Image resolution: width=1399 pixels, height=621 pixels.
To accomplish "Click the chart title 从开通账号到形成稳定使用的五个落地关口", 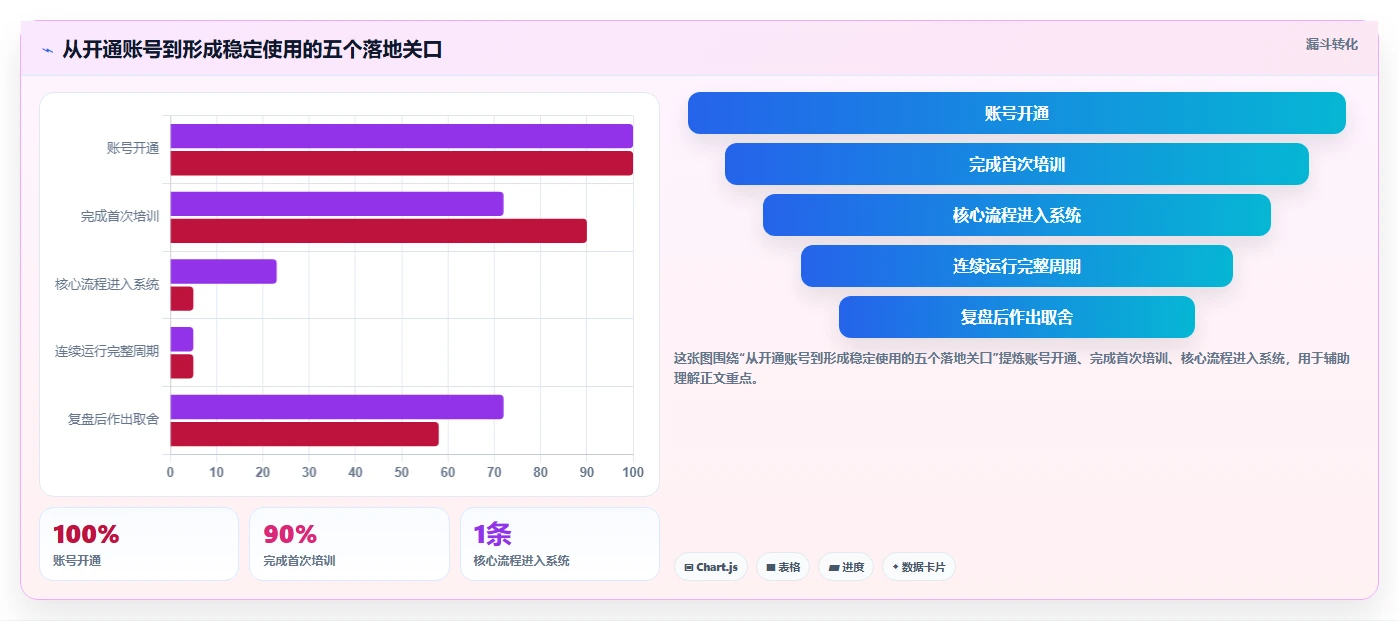I will click(x=252, y=49).
